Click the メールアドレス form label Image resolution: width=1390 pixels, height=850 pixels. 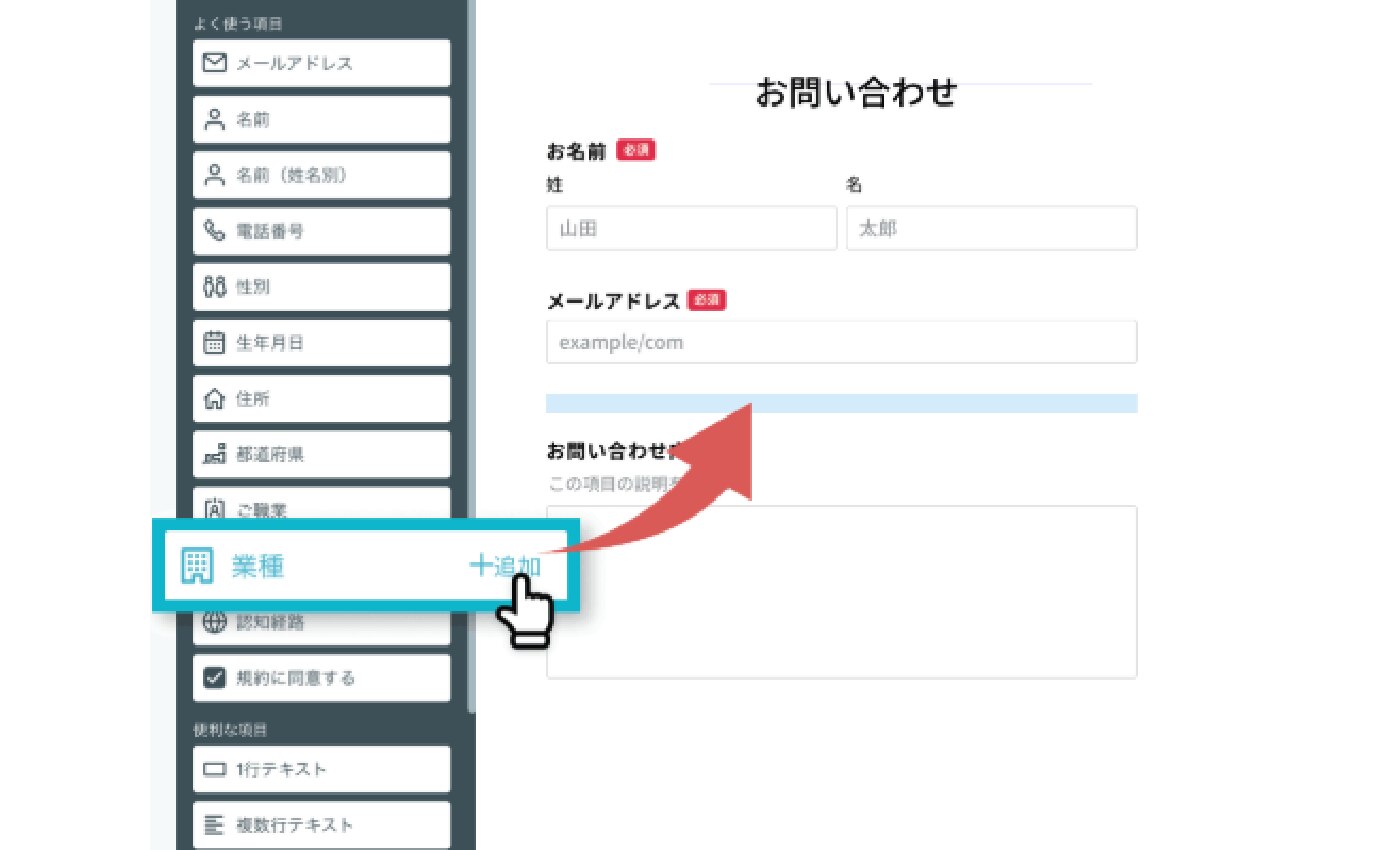[614, 300]
